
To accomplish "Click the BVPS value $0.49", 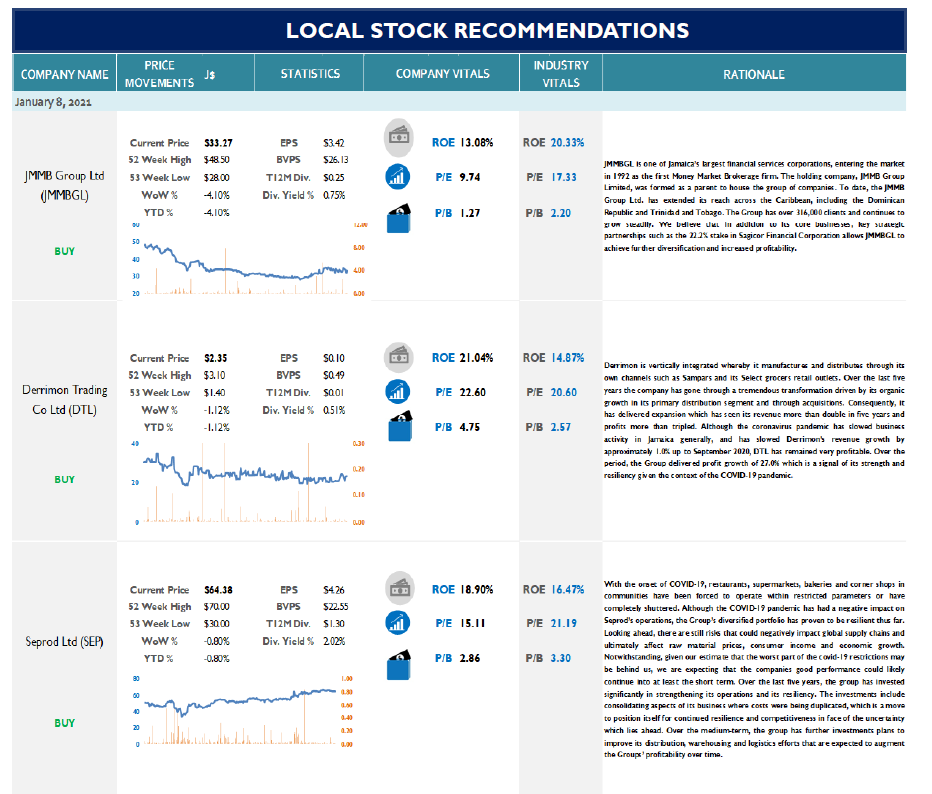I will [333, 376].
